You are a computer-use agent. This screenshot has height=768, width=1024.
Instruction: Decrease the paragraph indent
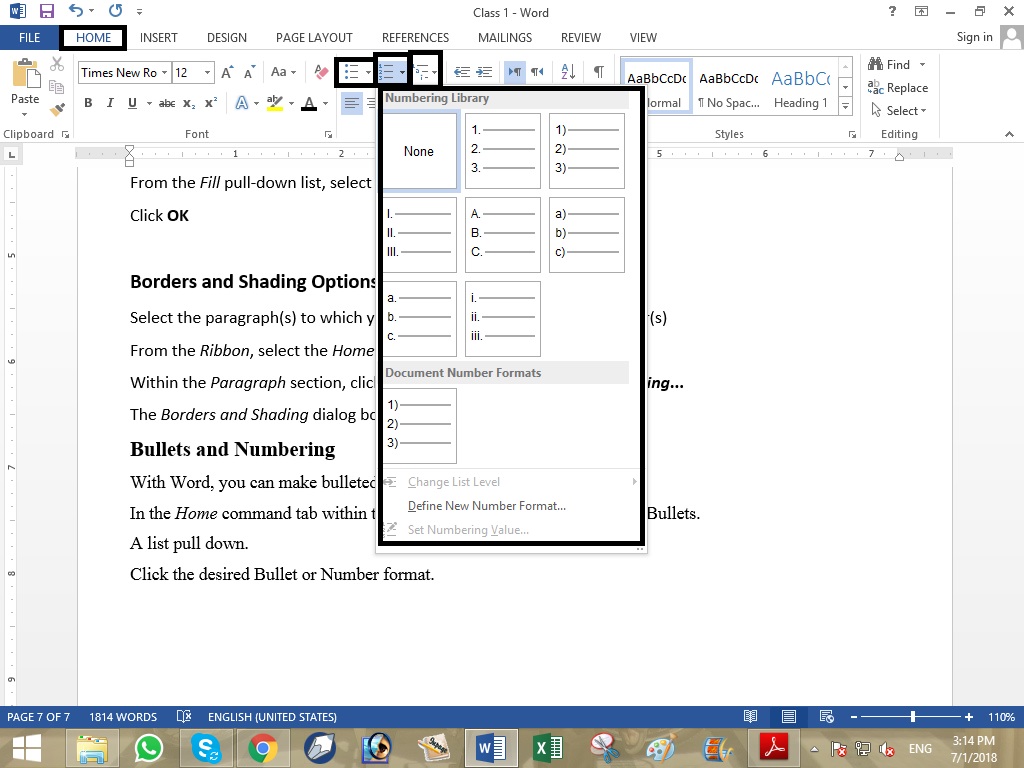coord(462,72)
